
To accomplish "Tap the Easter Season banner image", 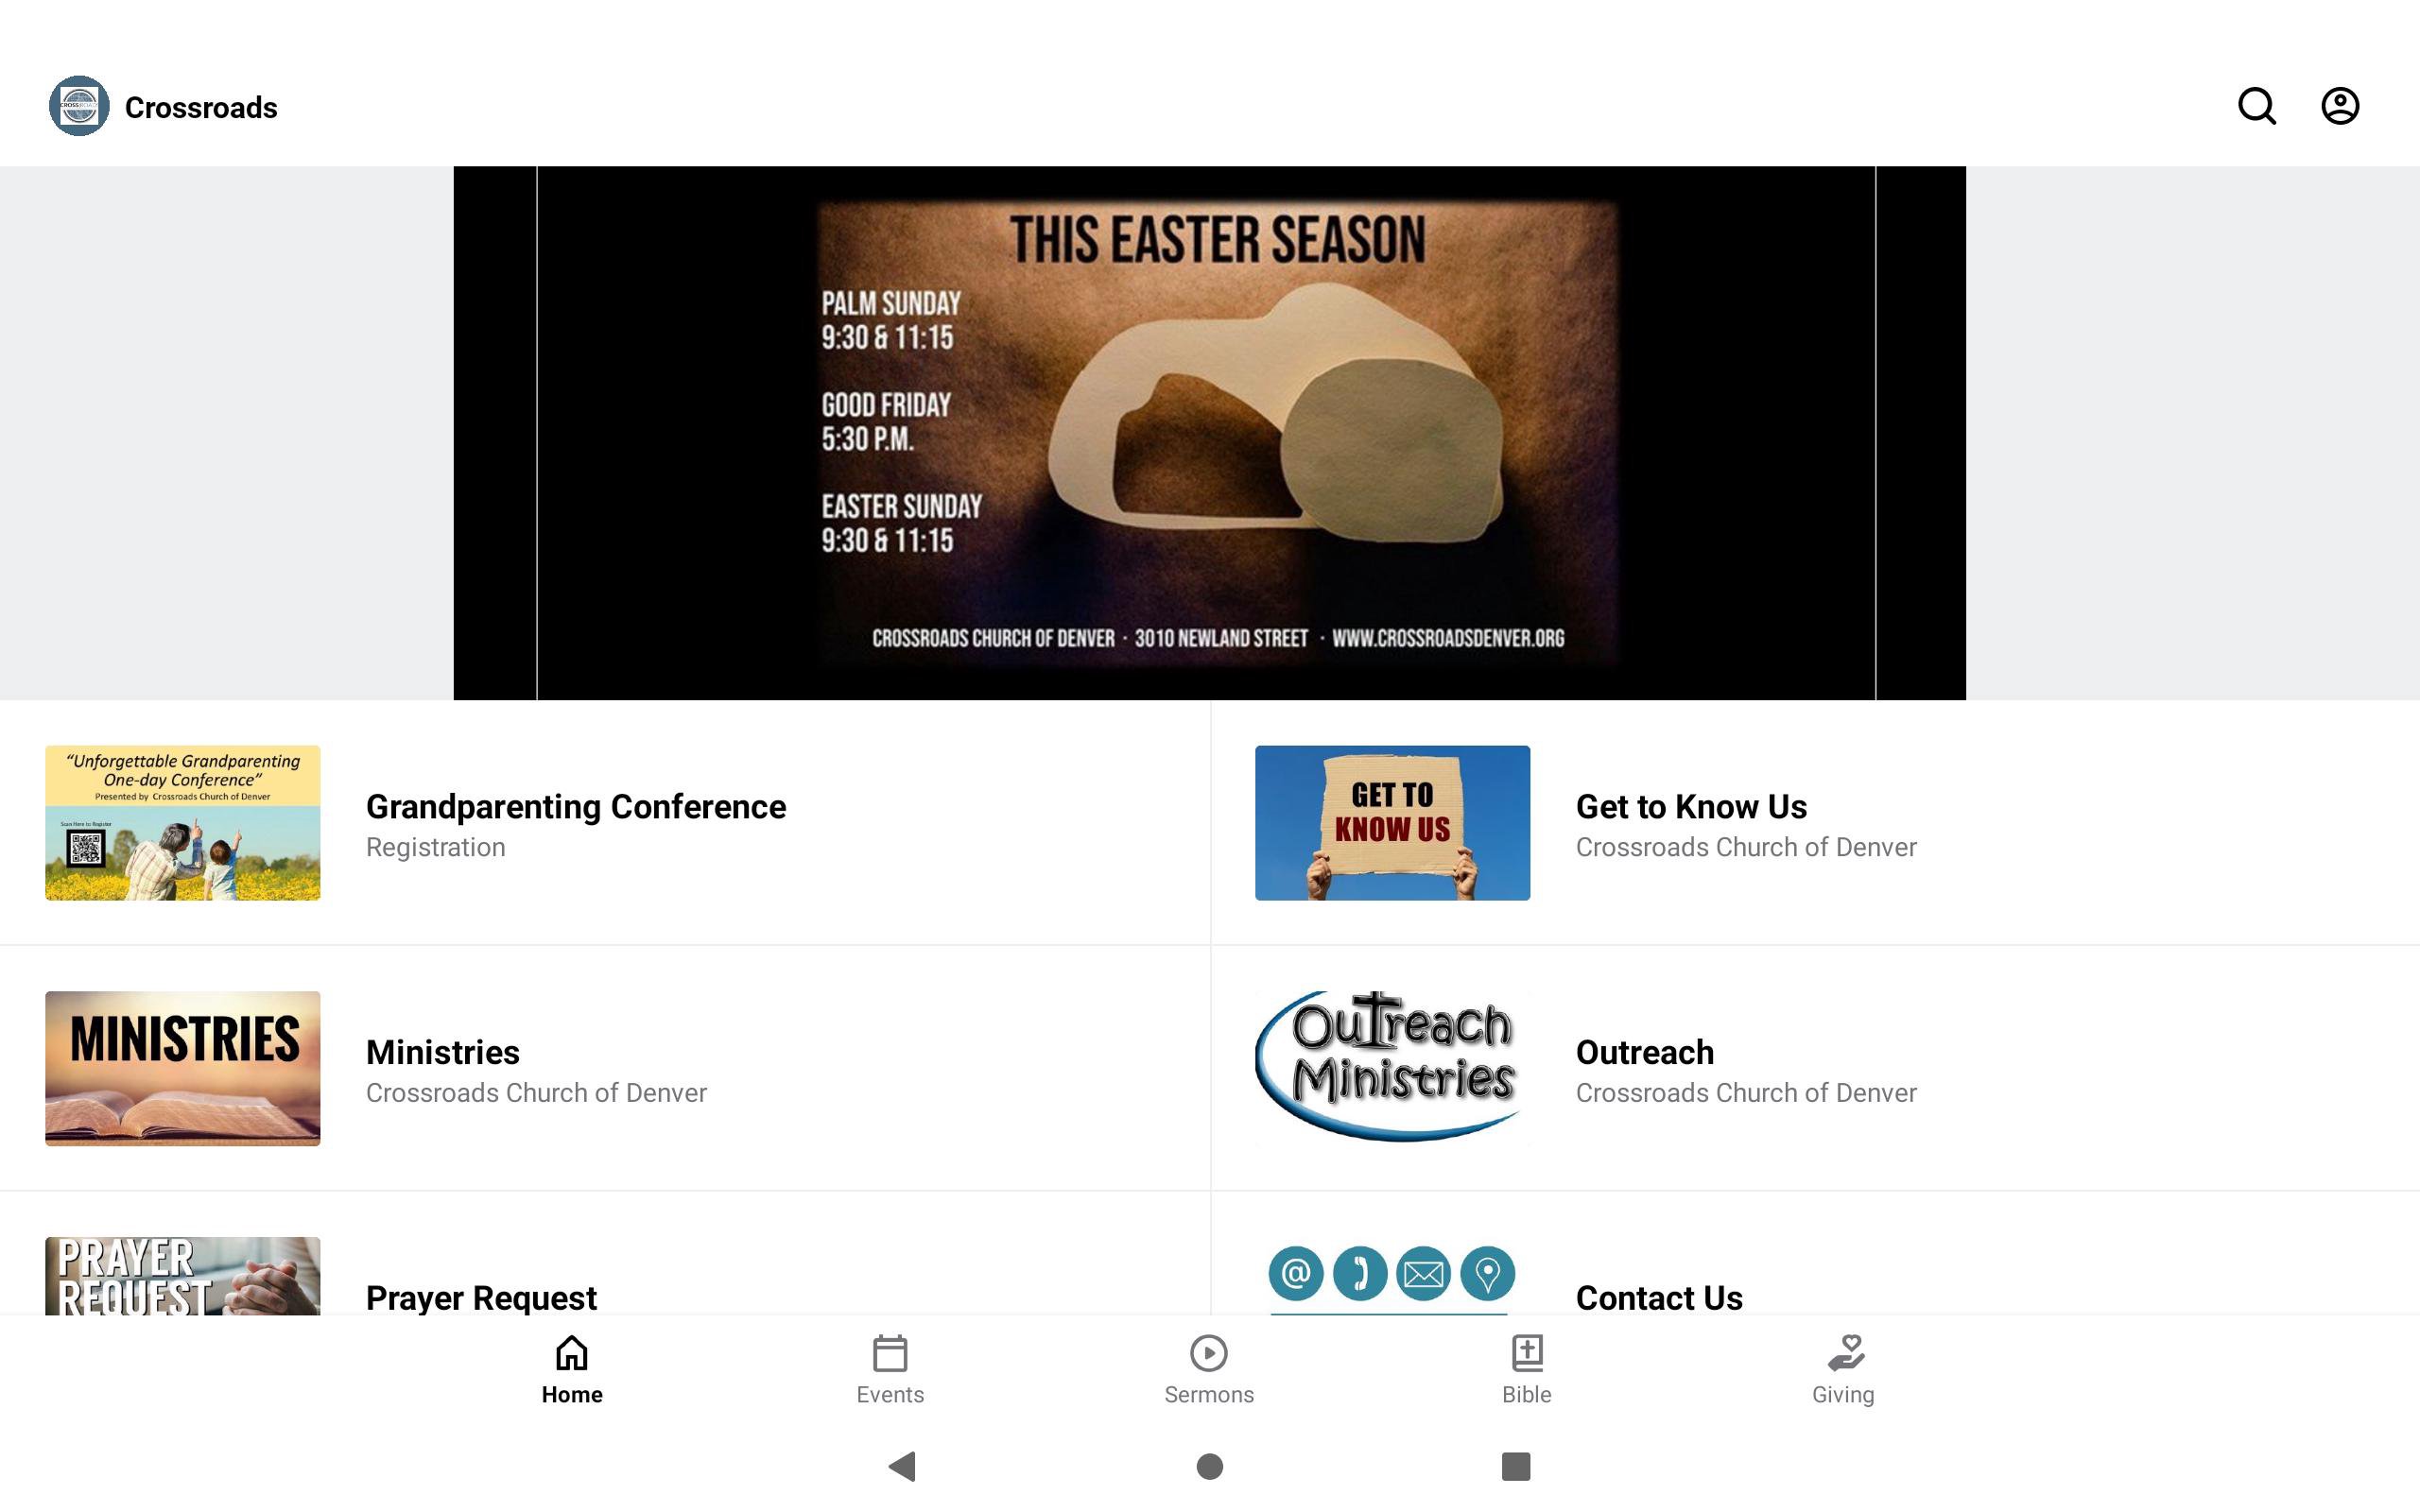I will (x=1209, y=433).
